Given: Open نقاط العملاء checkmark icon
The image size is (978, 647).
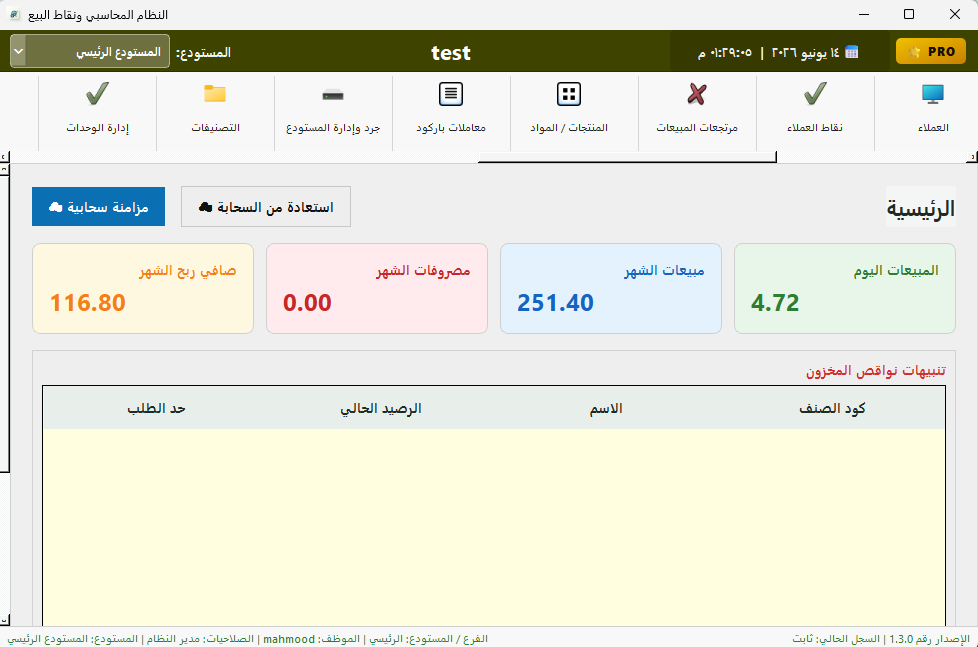Looking at the screenshot, I should point(815,95).
